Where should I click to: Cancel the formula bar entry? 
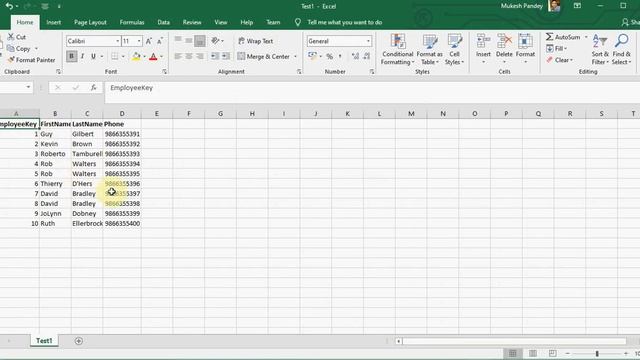(x=58, y=87)
